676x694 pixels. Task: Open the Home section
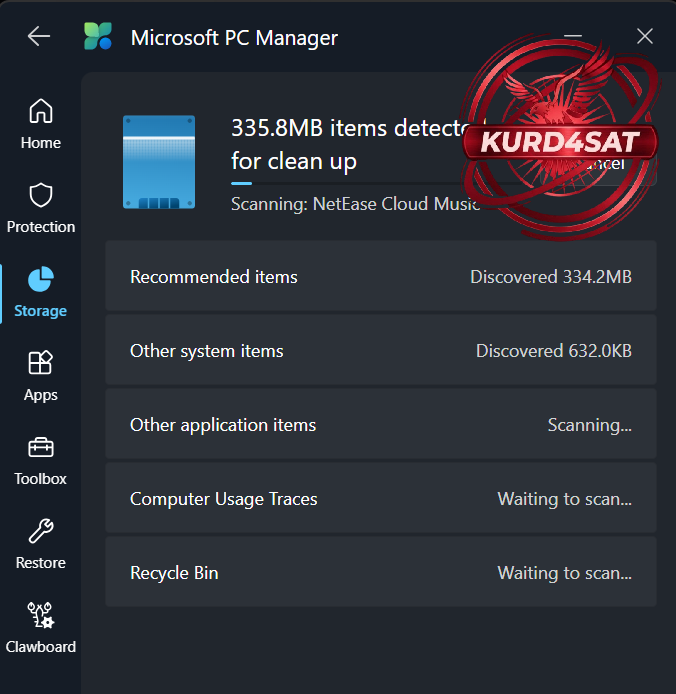(x=41, y=123)
